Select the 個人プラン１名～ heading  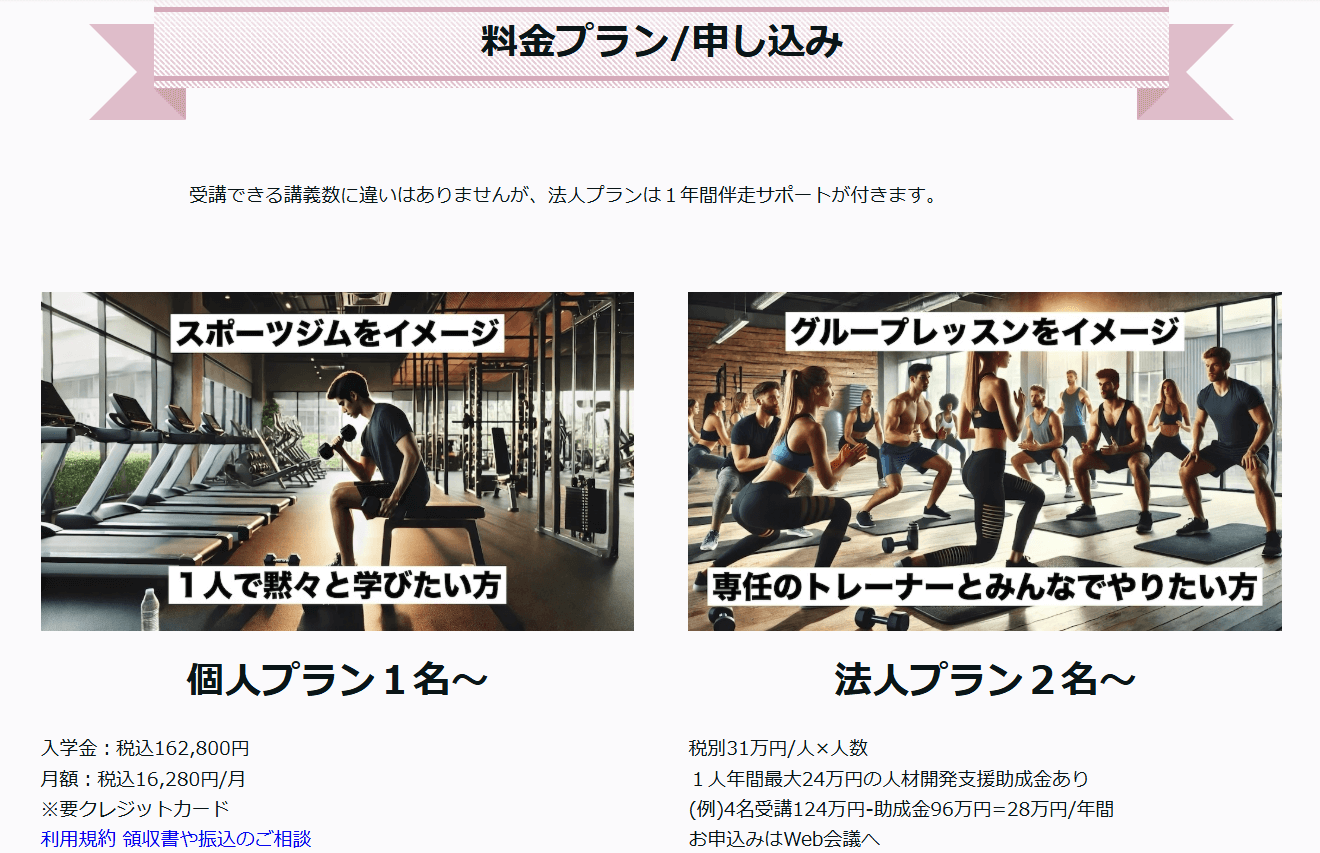337,680
